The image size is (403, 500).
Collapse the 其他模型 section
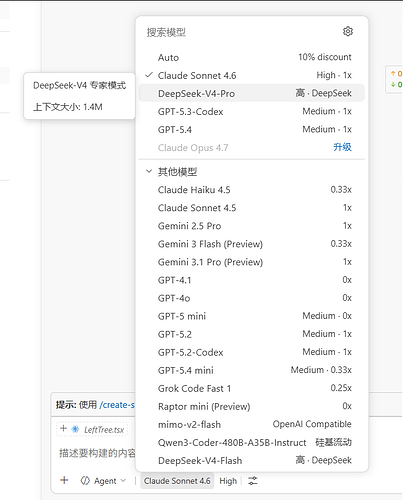[149, 172]
